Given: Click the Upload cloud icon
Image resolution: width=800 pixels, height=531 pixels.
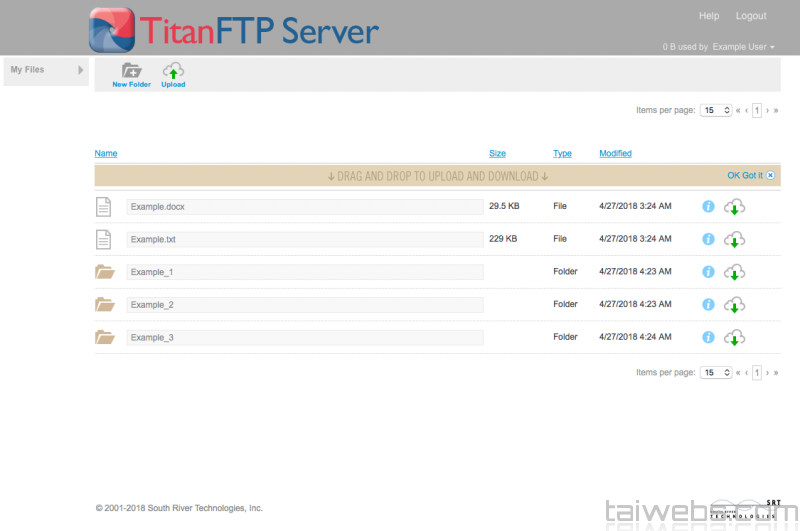Looking at the screenshot, I should (x=173, y=71).
